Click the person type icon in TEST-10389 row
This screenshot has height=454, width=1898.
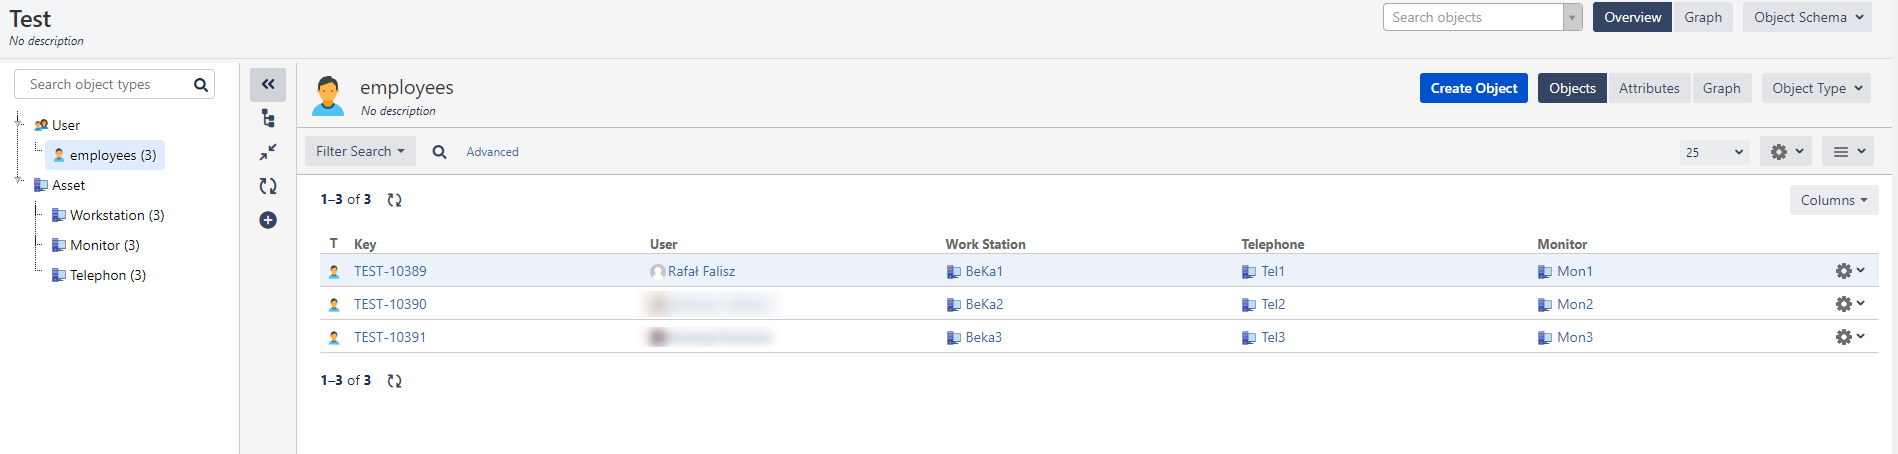pos(334,272)
